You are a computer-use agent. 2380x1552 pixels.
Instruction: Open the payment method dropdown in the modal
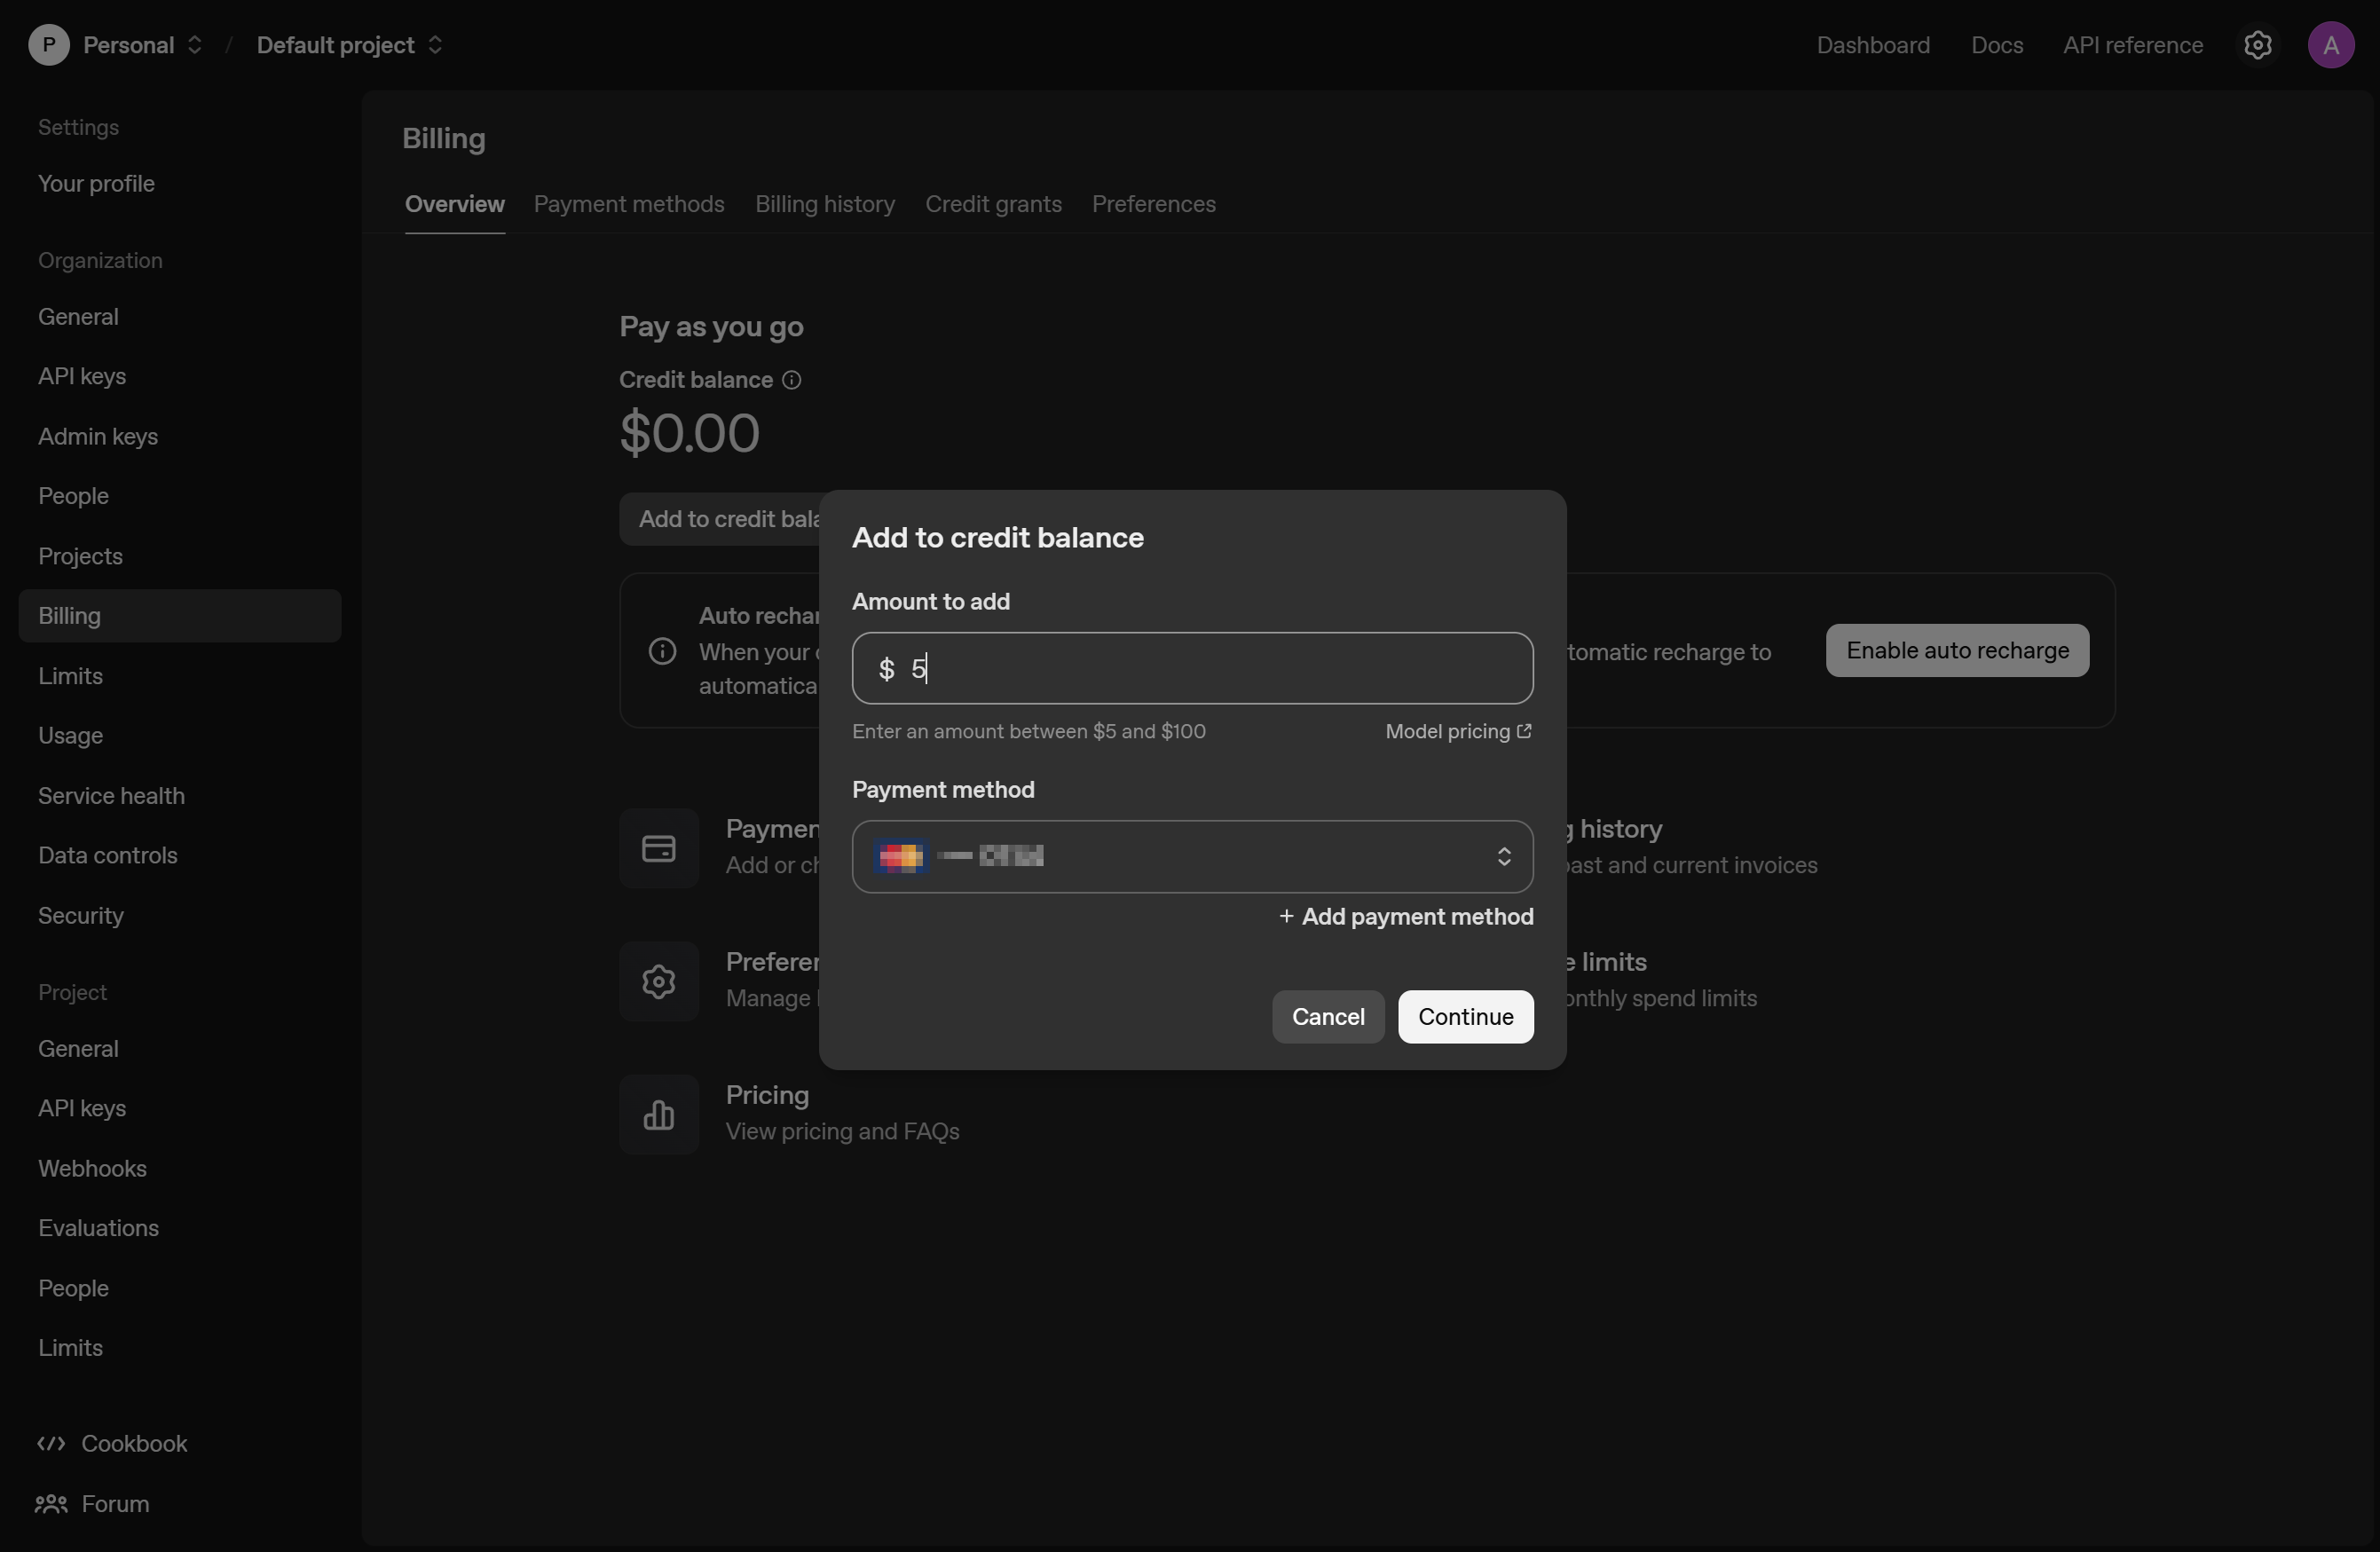[1191, 856]
